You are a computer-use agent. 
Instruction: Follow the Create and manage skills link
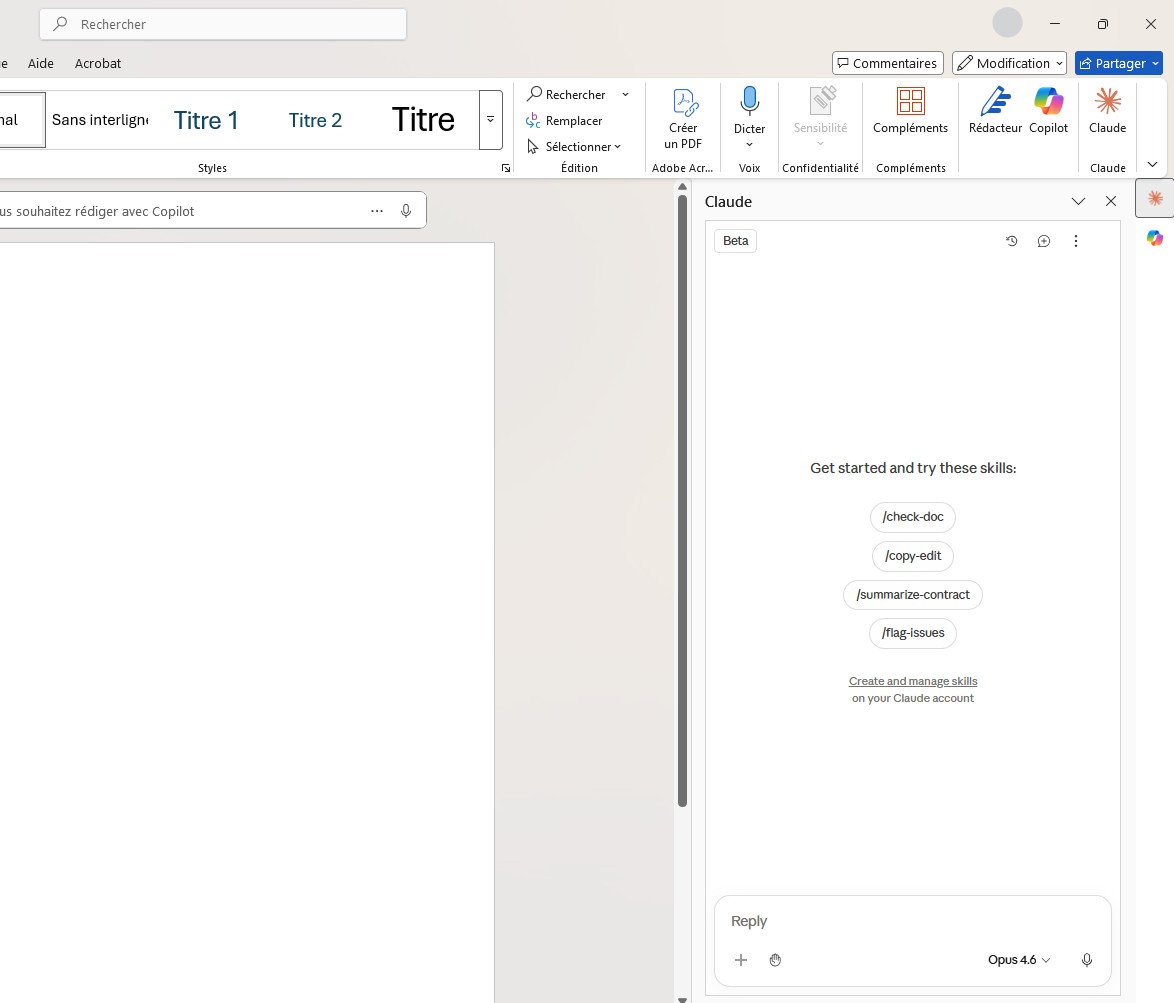coord(913,681)
